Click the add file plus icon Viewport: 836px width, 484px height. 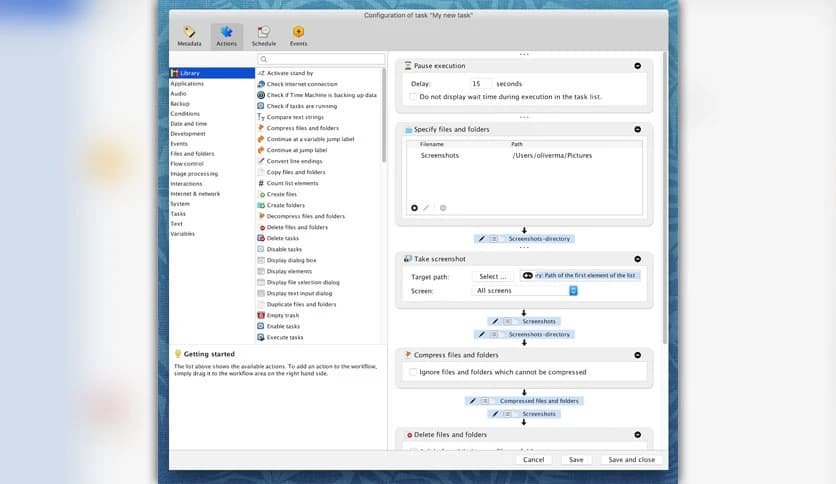[x=414, y=208]
